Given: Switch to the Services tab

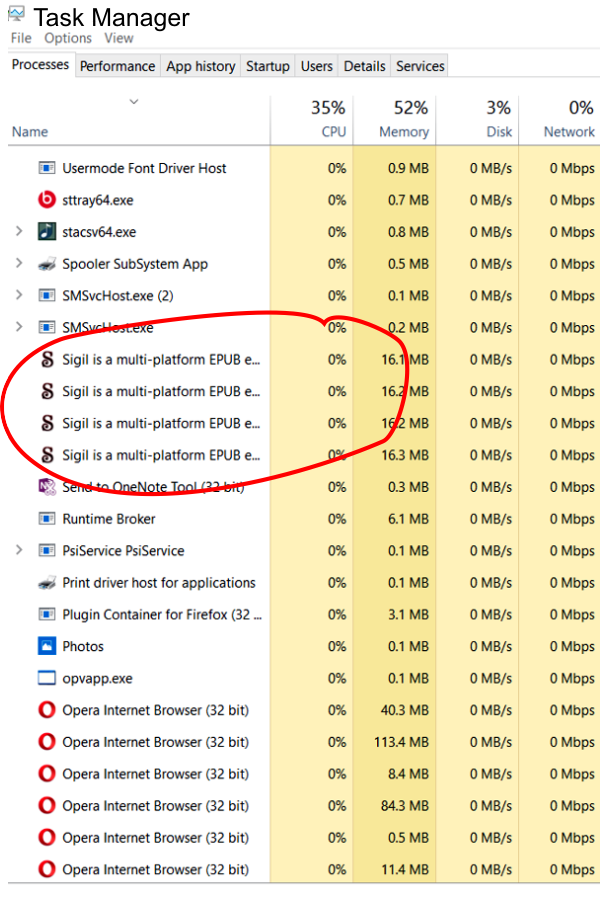Looking at the screenshot, I should [x=420, y=67].
